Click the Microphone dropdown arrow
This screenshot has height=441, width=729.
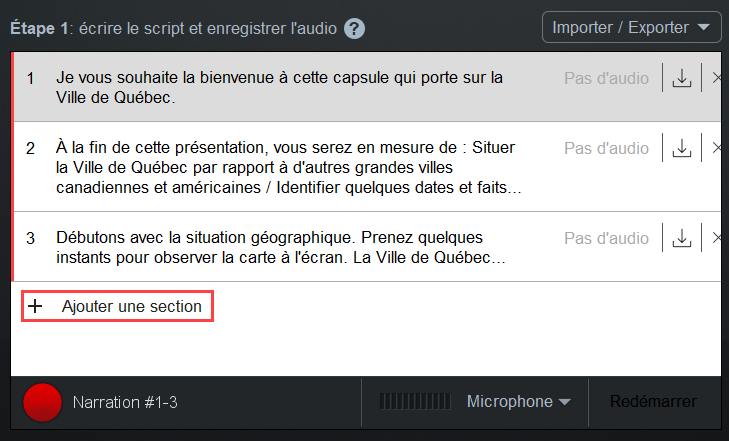click(564, 402)
